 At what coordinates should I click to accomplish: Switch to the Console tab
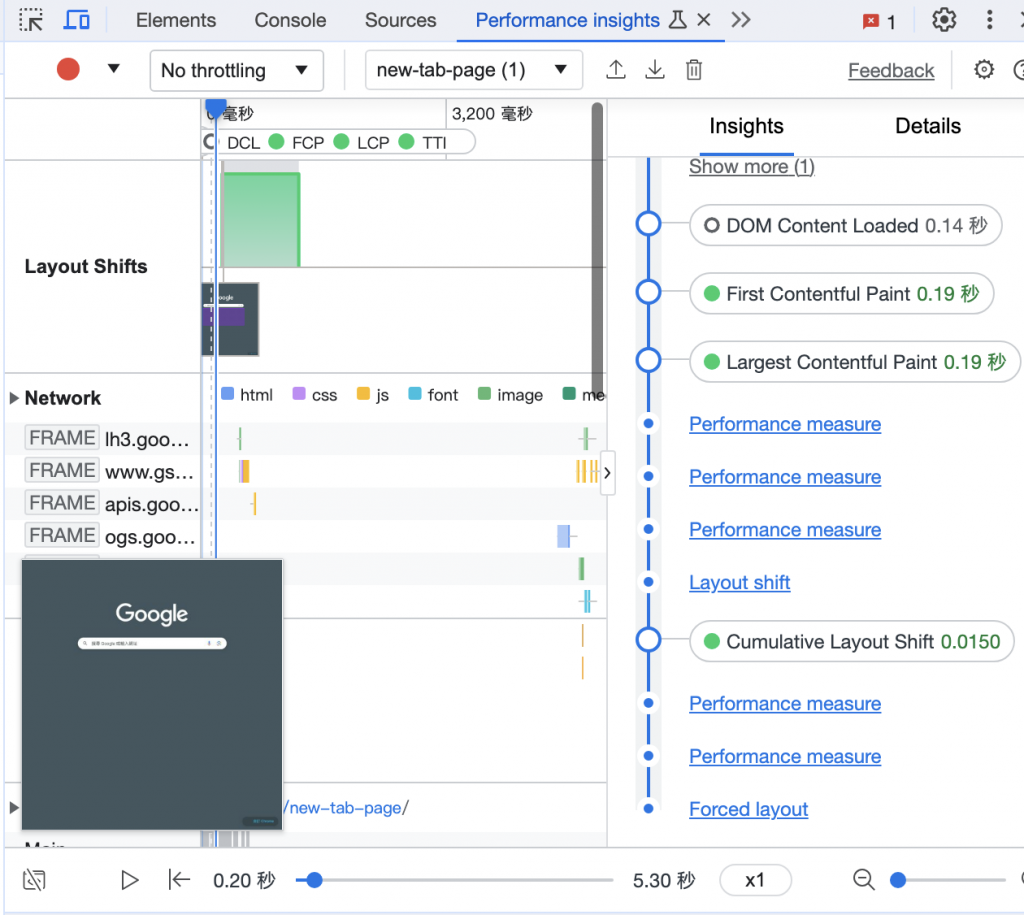[x=290, y=20]
